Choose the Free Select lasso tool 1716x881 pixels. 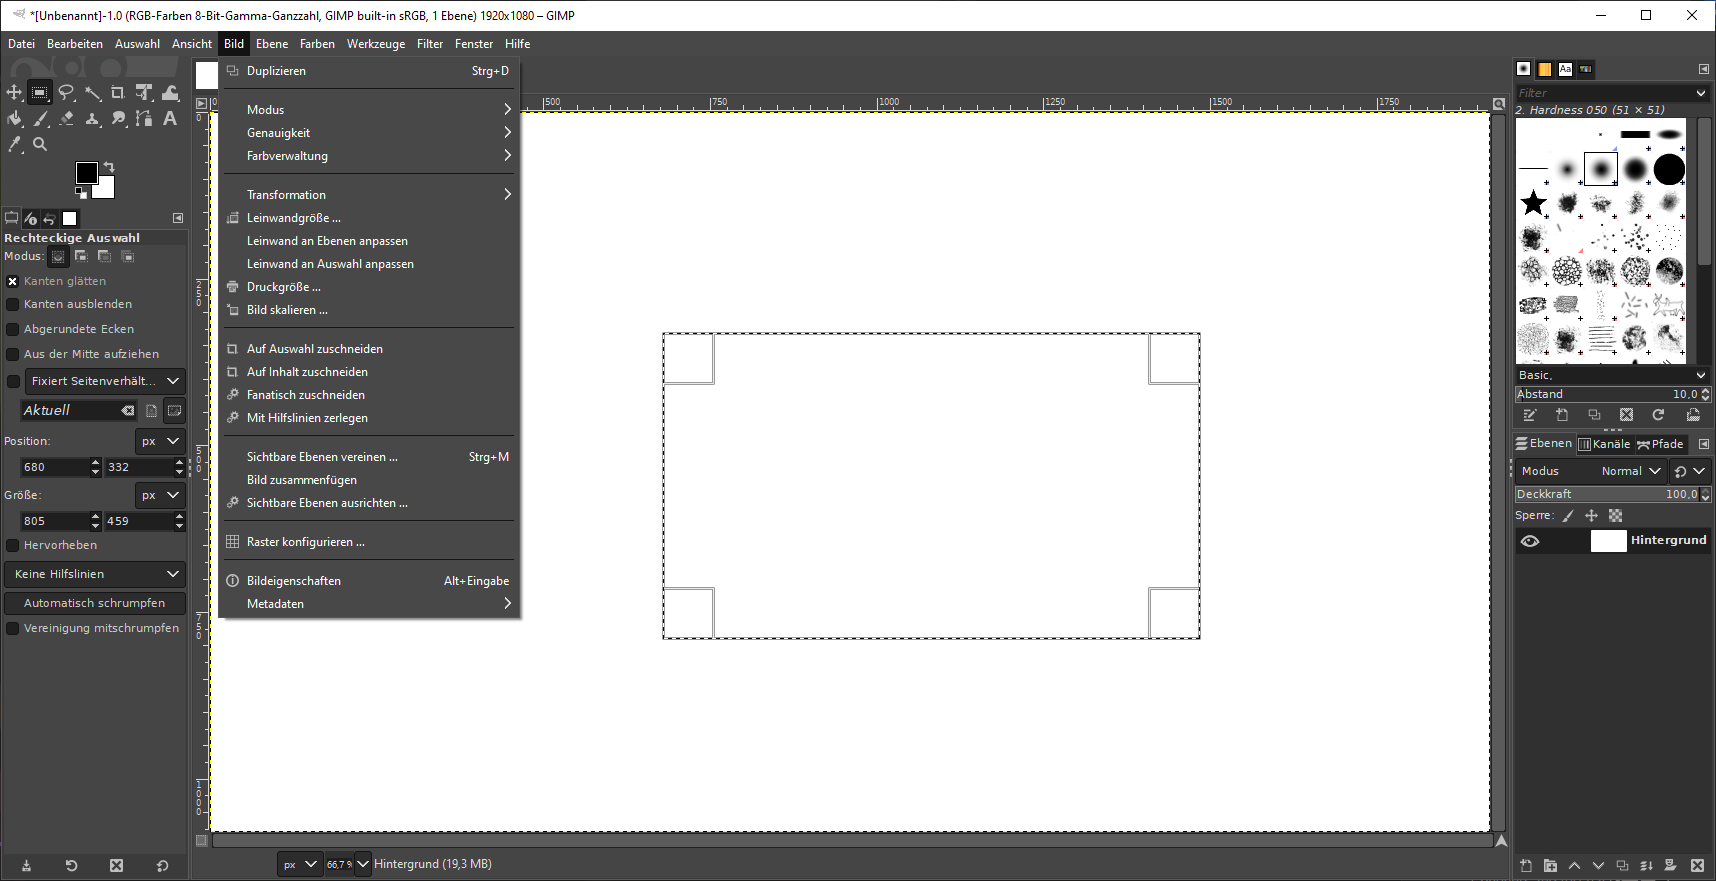click(66, 93)
